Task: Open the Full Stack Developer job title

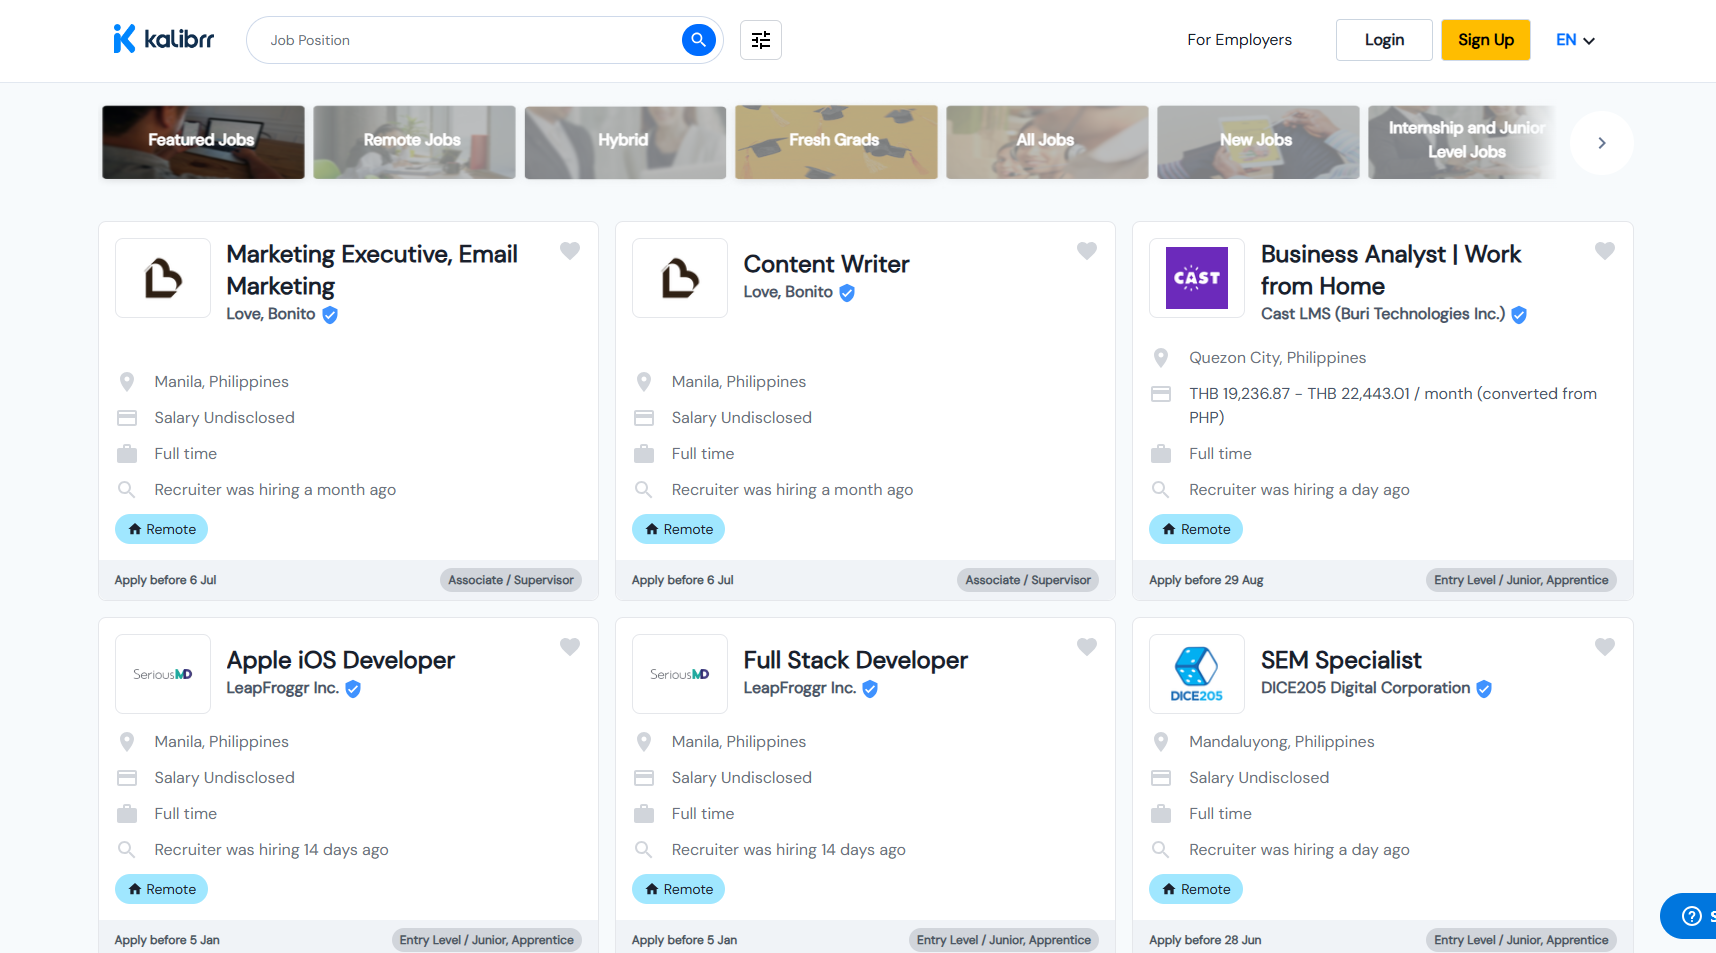Action: pyautogui.click(x=855, y=660)
